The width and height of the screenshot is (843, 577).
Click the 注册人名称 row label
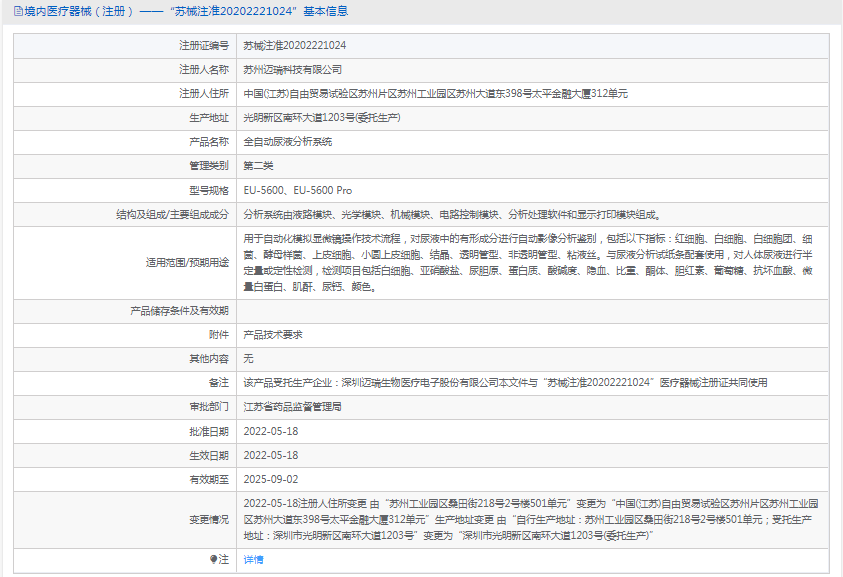point(204,70)
